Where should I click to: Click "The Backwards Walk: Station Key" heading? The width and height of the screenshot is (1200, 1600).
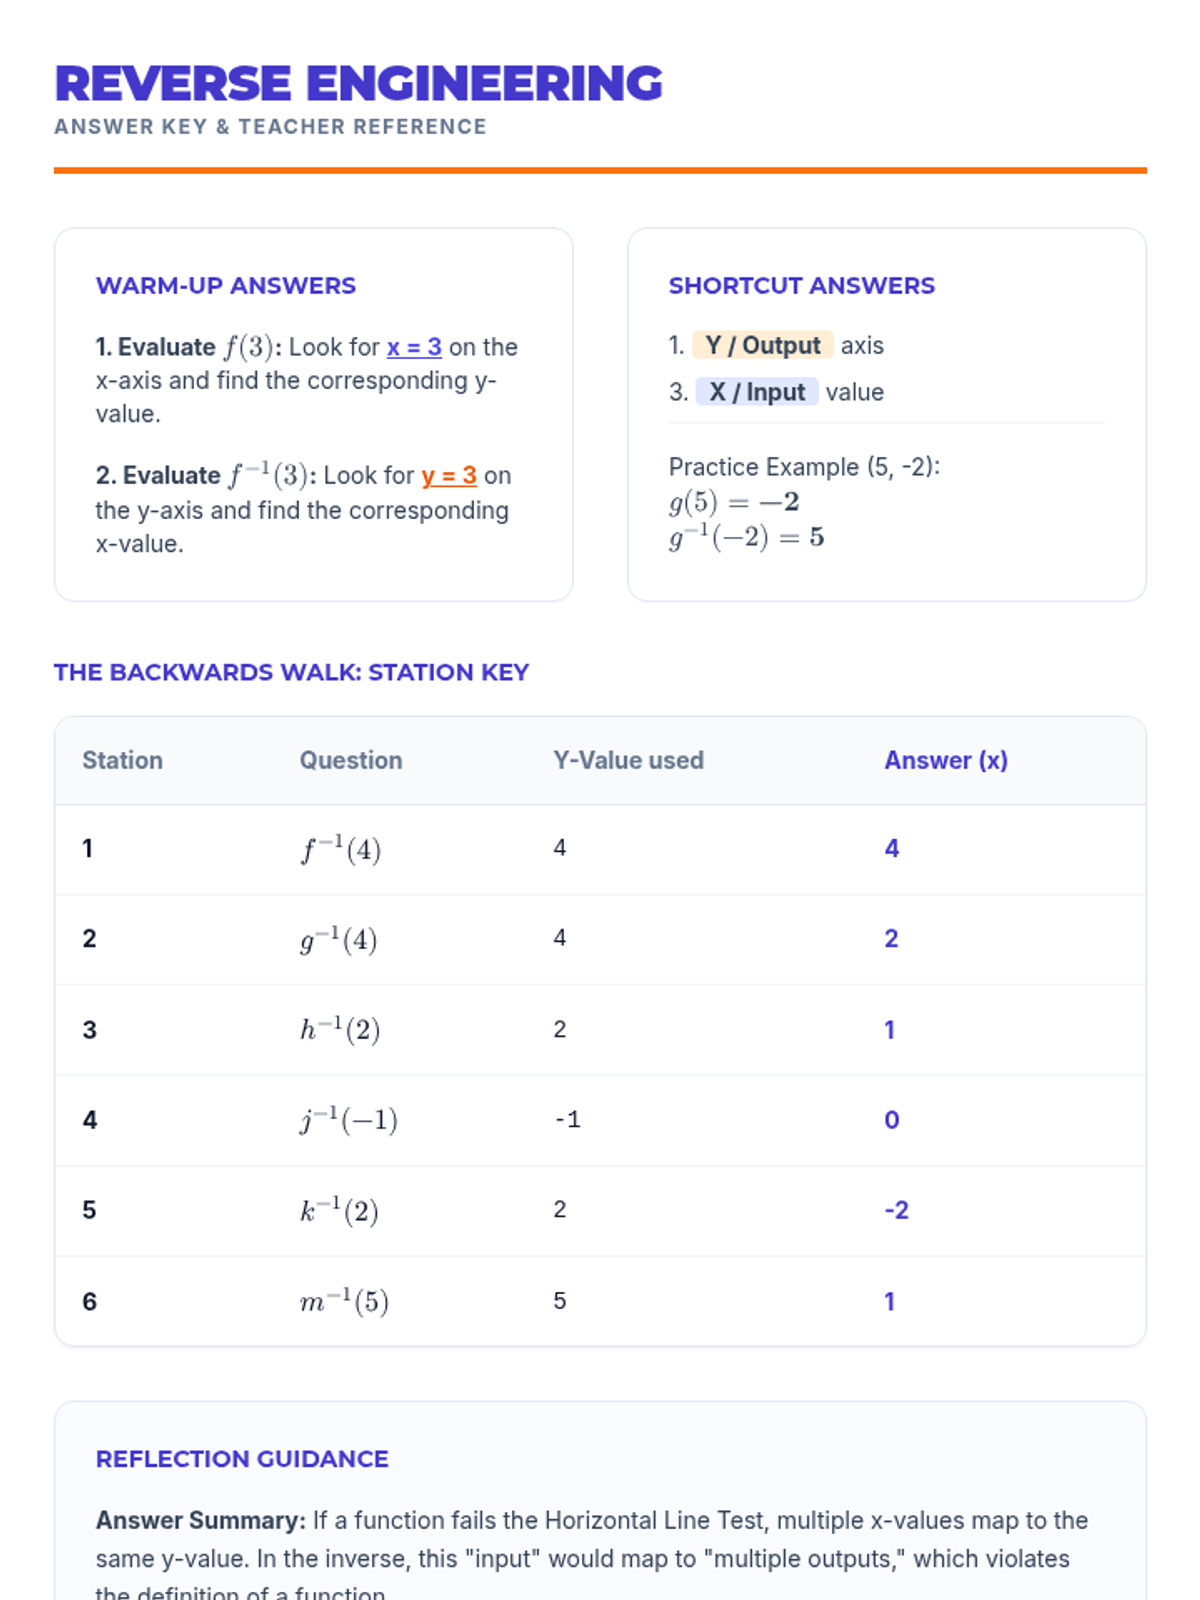(x=291, y=672)
